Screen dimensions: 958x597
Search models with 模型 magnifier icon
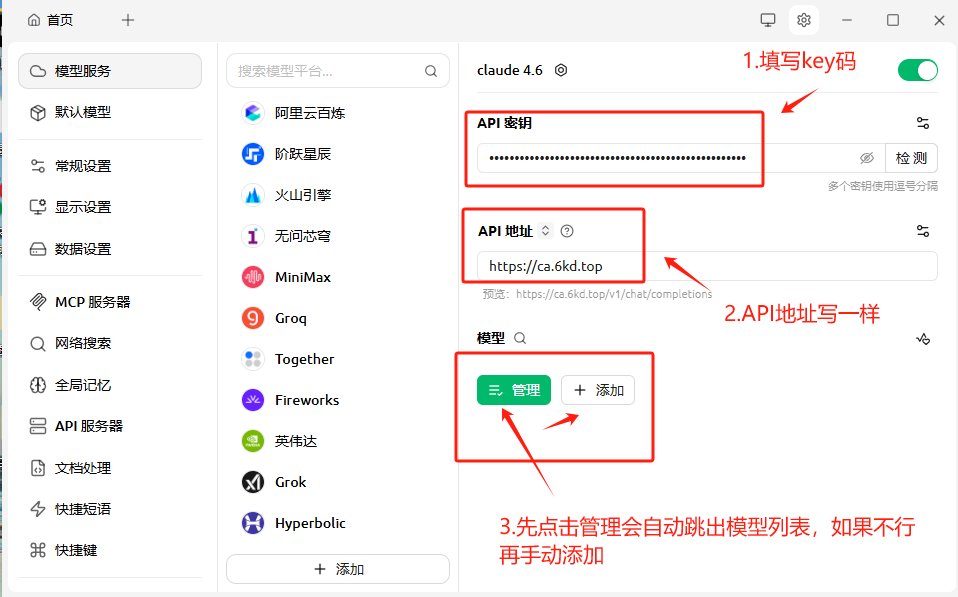click(520, 338)
